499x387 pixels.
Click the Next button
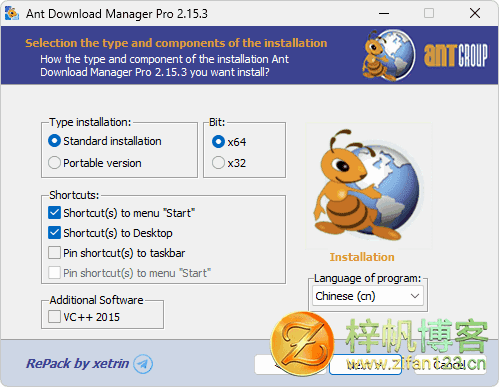click(365, 365)
